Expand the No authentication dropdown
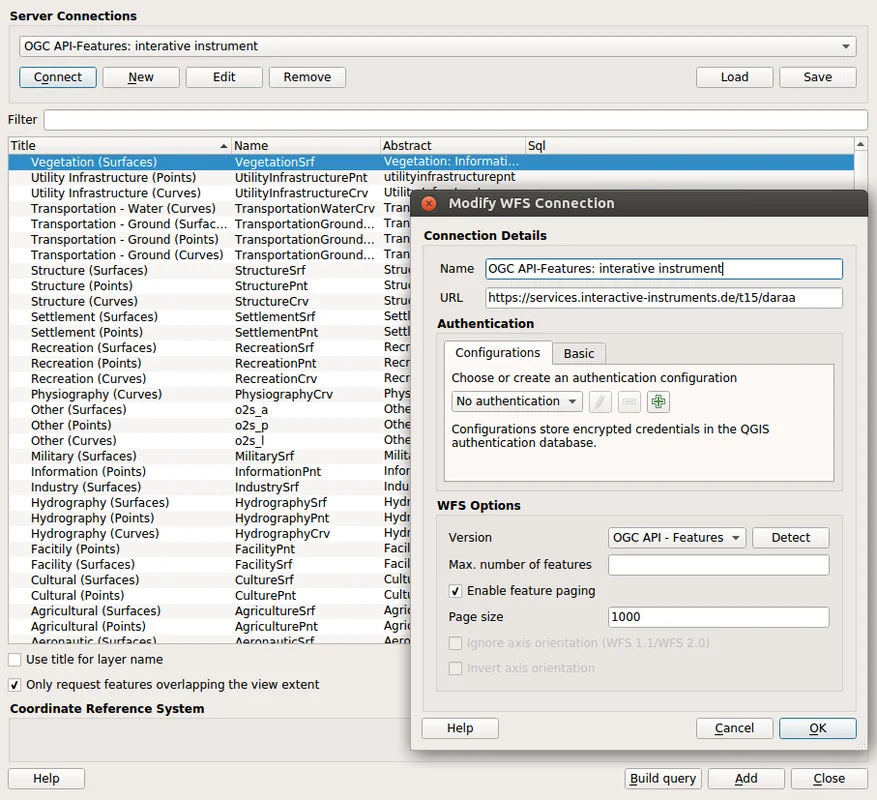877x800 pixels. click(517, 402)
